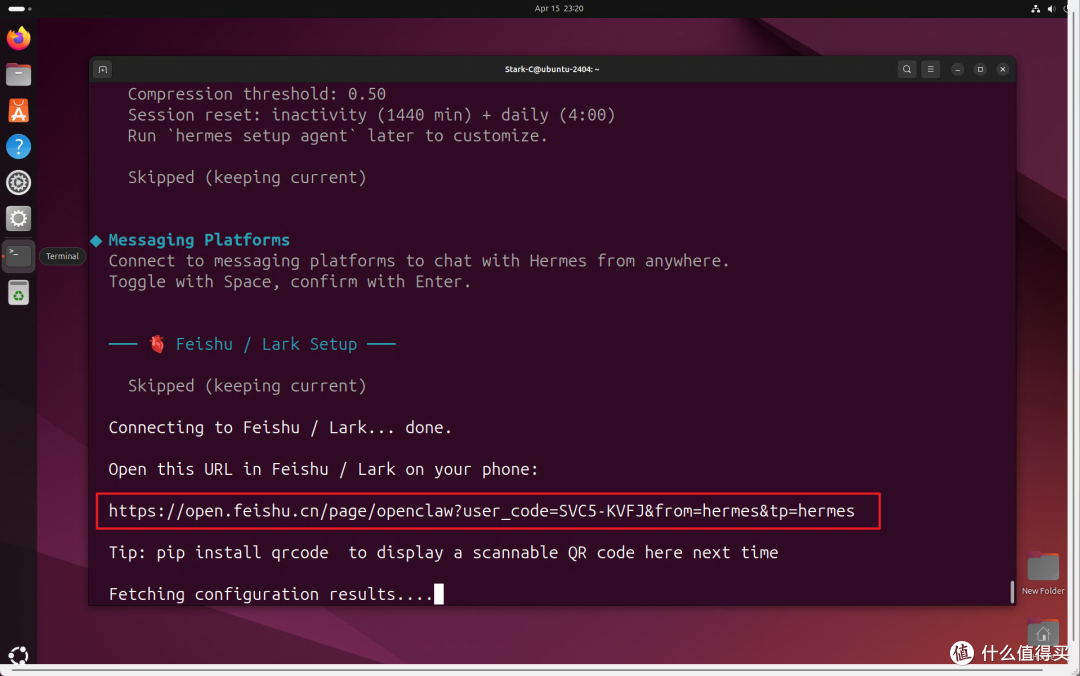The image size is (1080, 676).
Task: Click the volume icon in top bar
Action: click(1052, 9)
